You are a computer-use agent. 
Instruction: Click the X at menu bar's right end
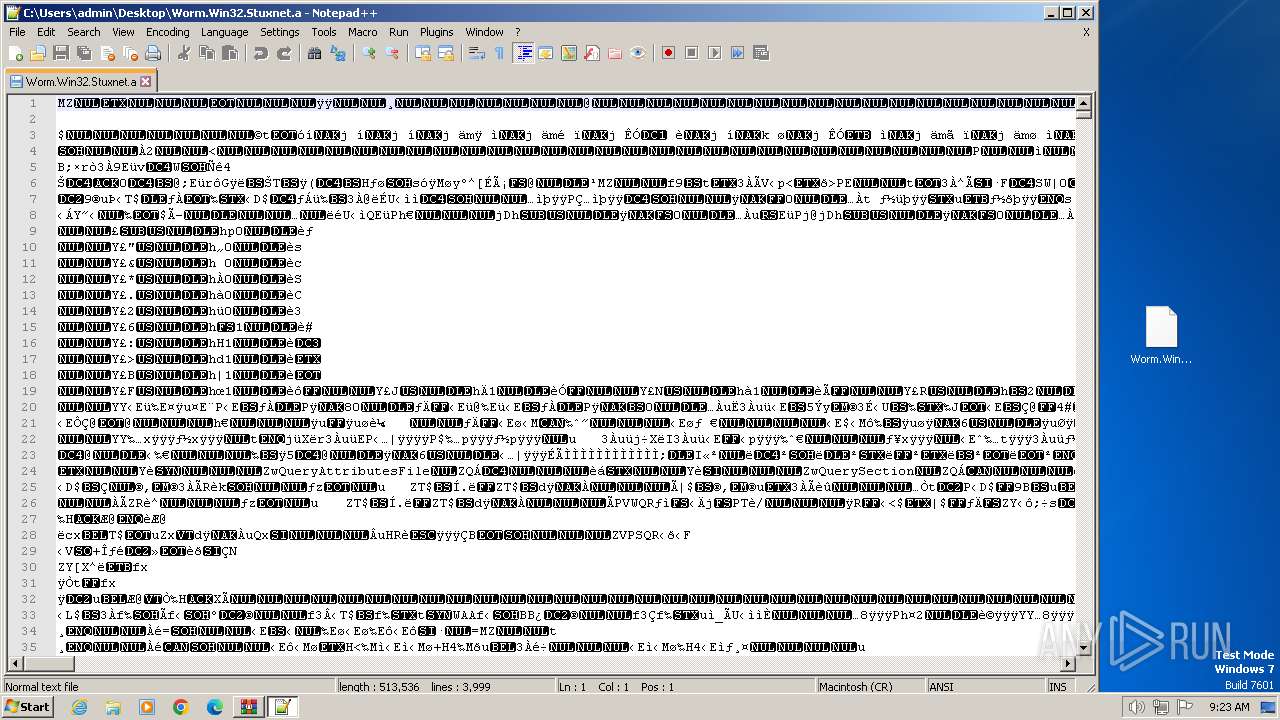coord(1086,32)
